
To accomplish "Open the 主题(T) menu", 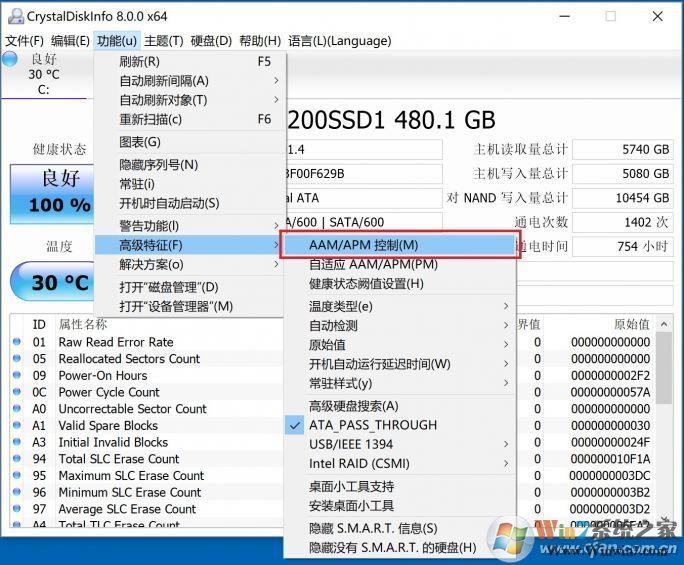I will point(164,41).
